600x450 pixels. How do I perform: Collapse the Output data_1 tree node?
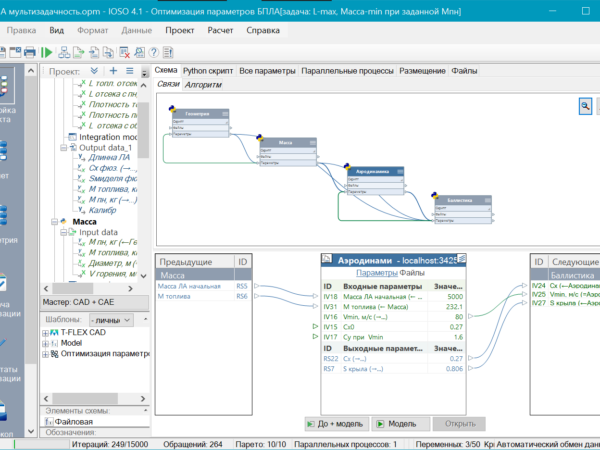pyautogui.click(x=64, y=148)
